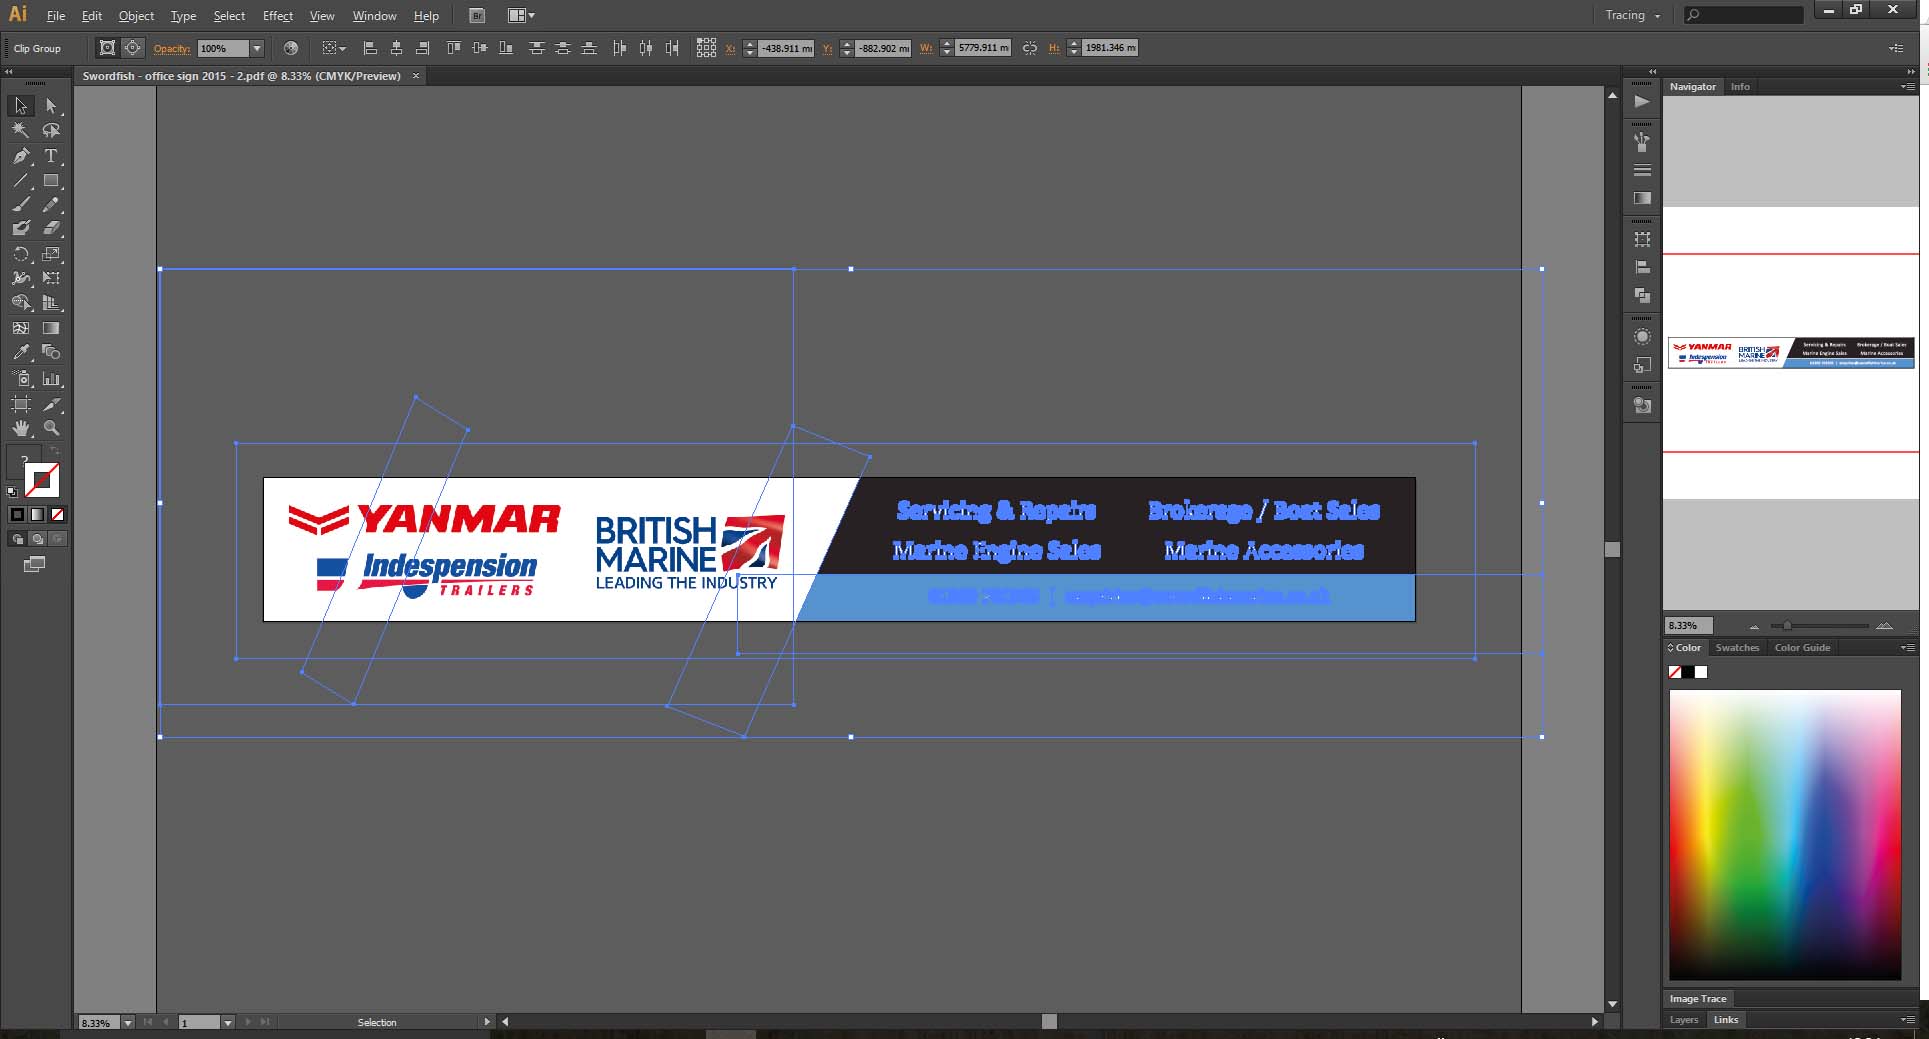Select the Type tool
The height and width of the screenshot is (1039, 1929).
(x=51, y=156)
